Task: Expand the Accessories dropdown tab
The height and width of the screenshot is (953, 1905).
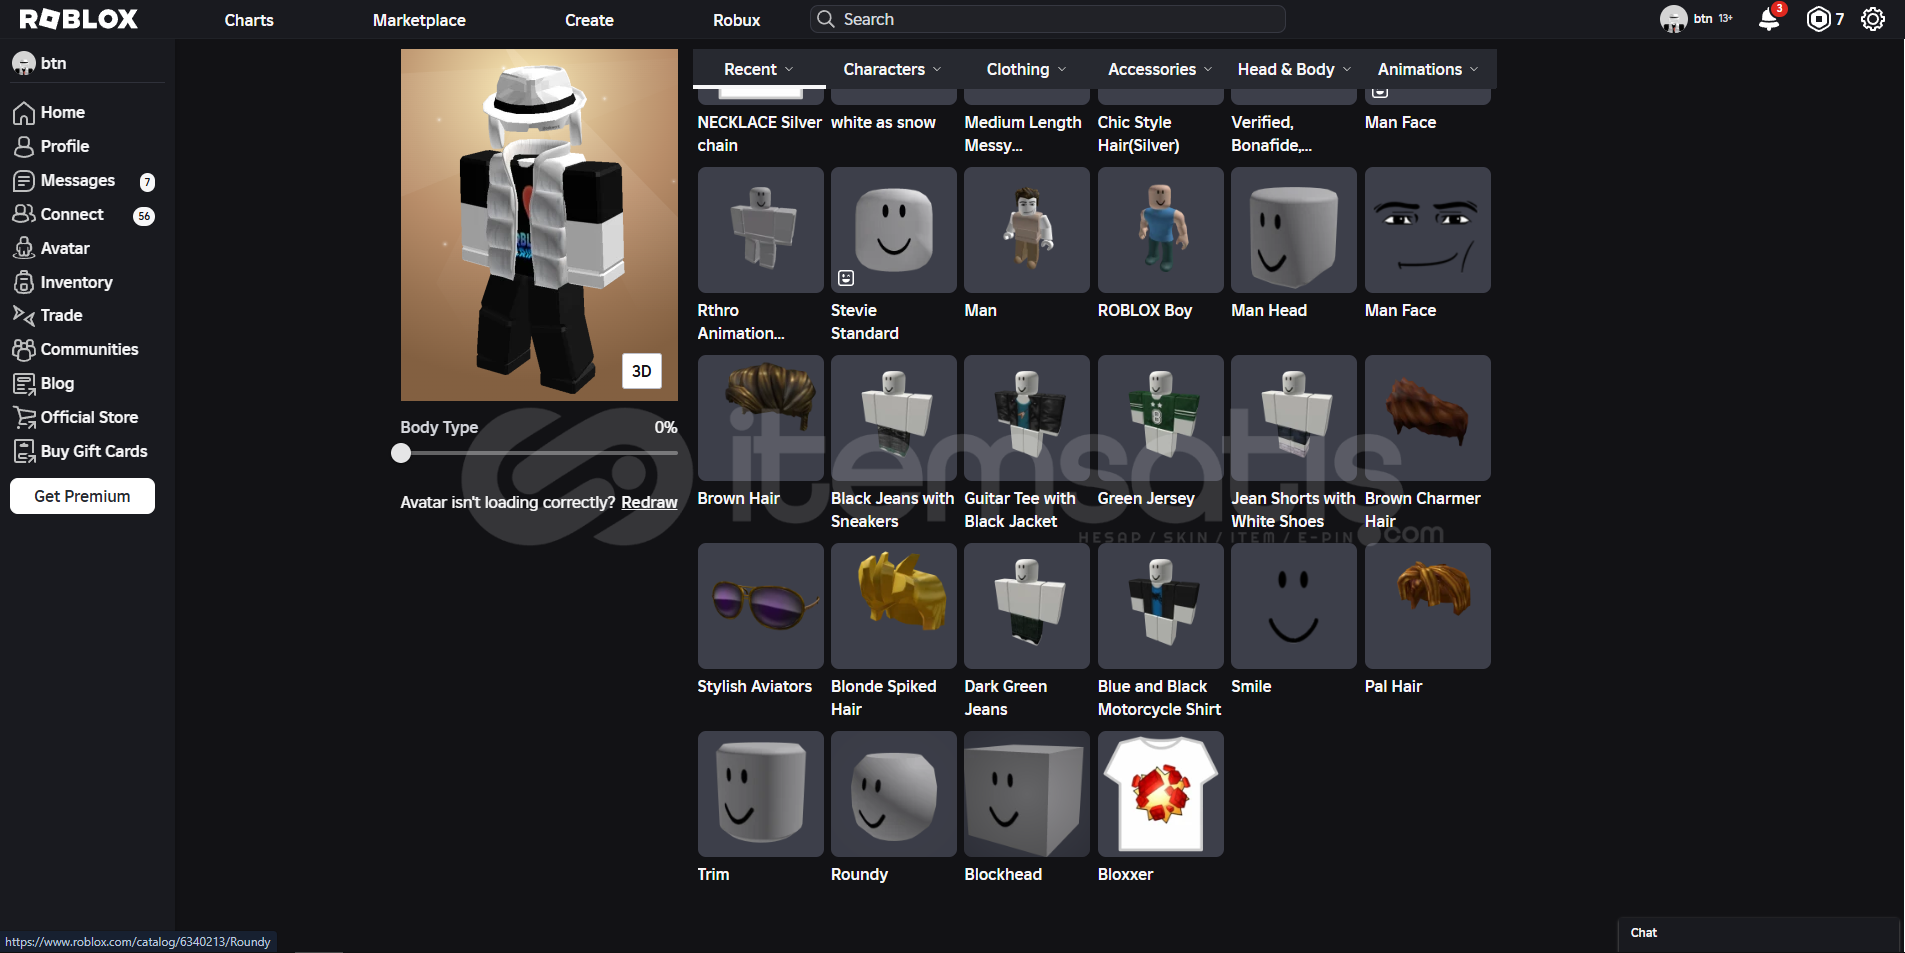Action: (1160, 69)
